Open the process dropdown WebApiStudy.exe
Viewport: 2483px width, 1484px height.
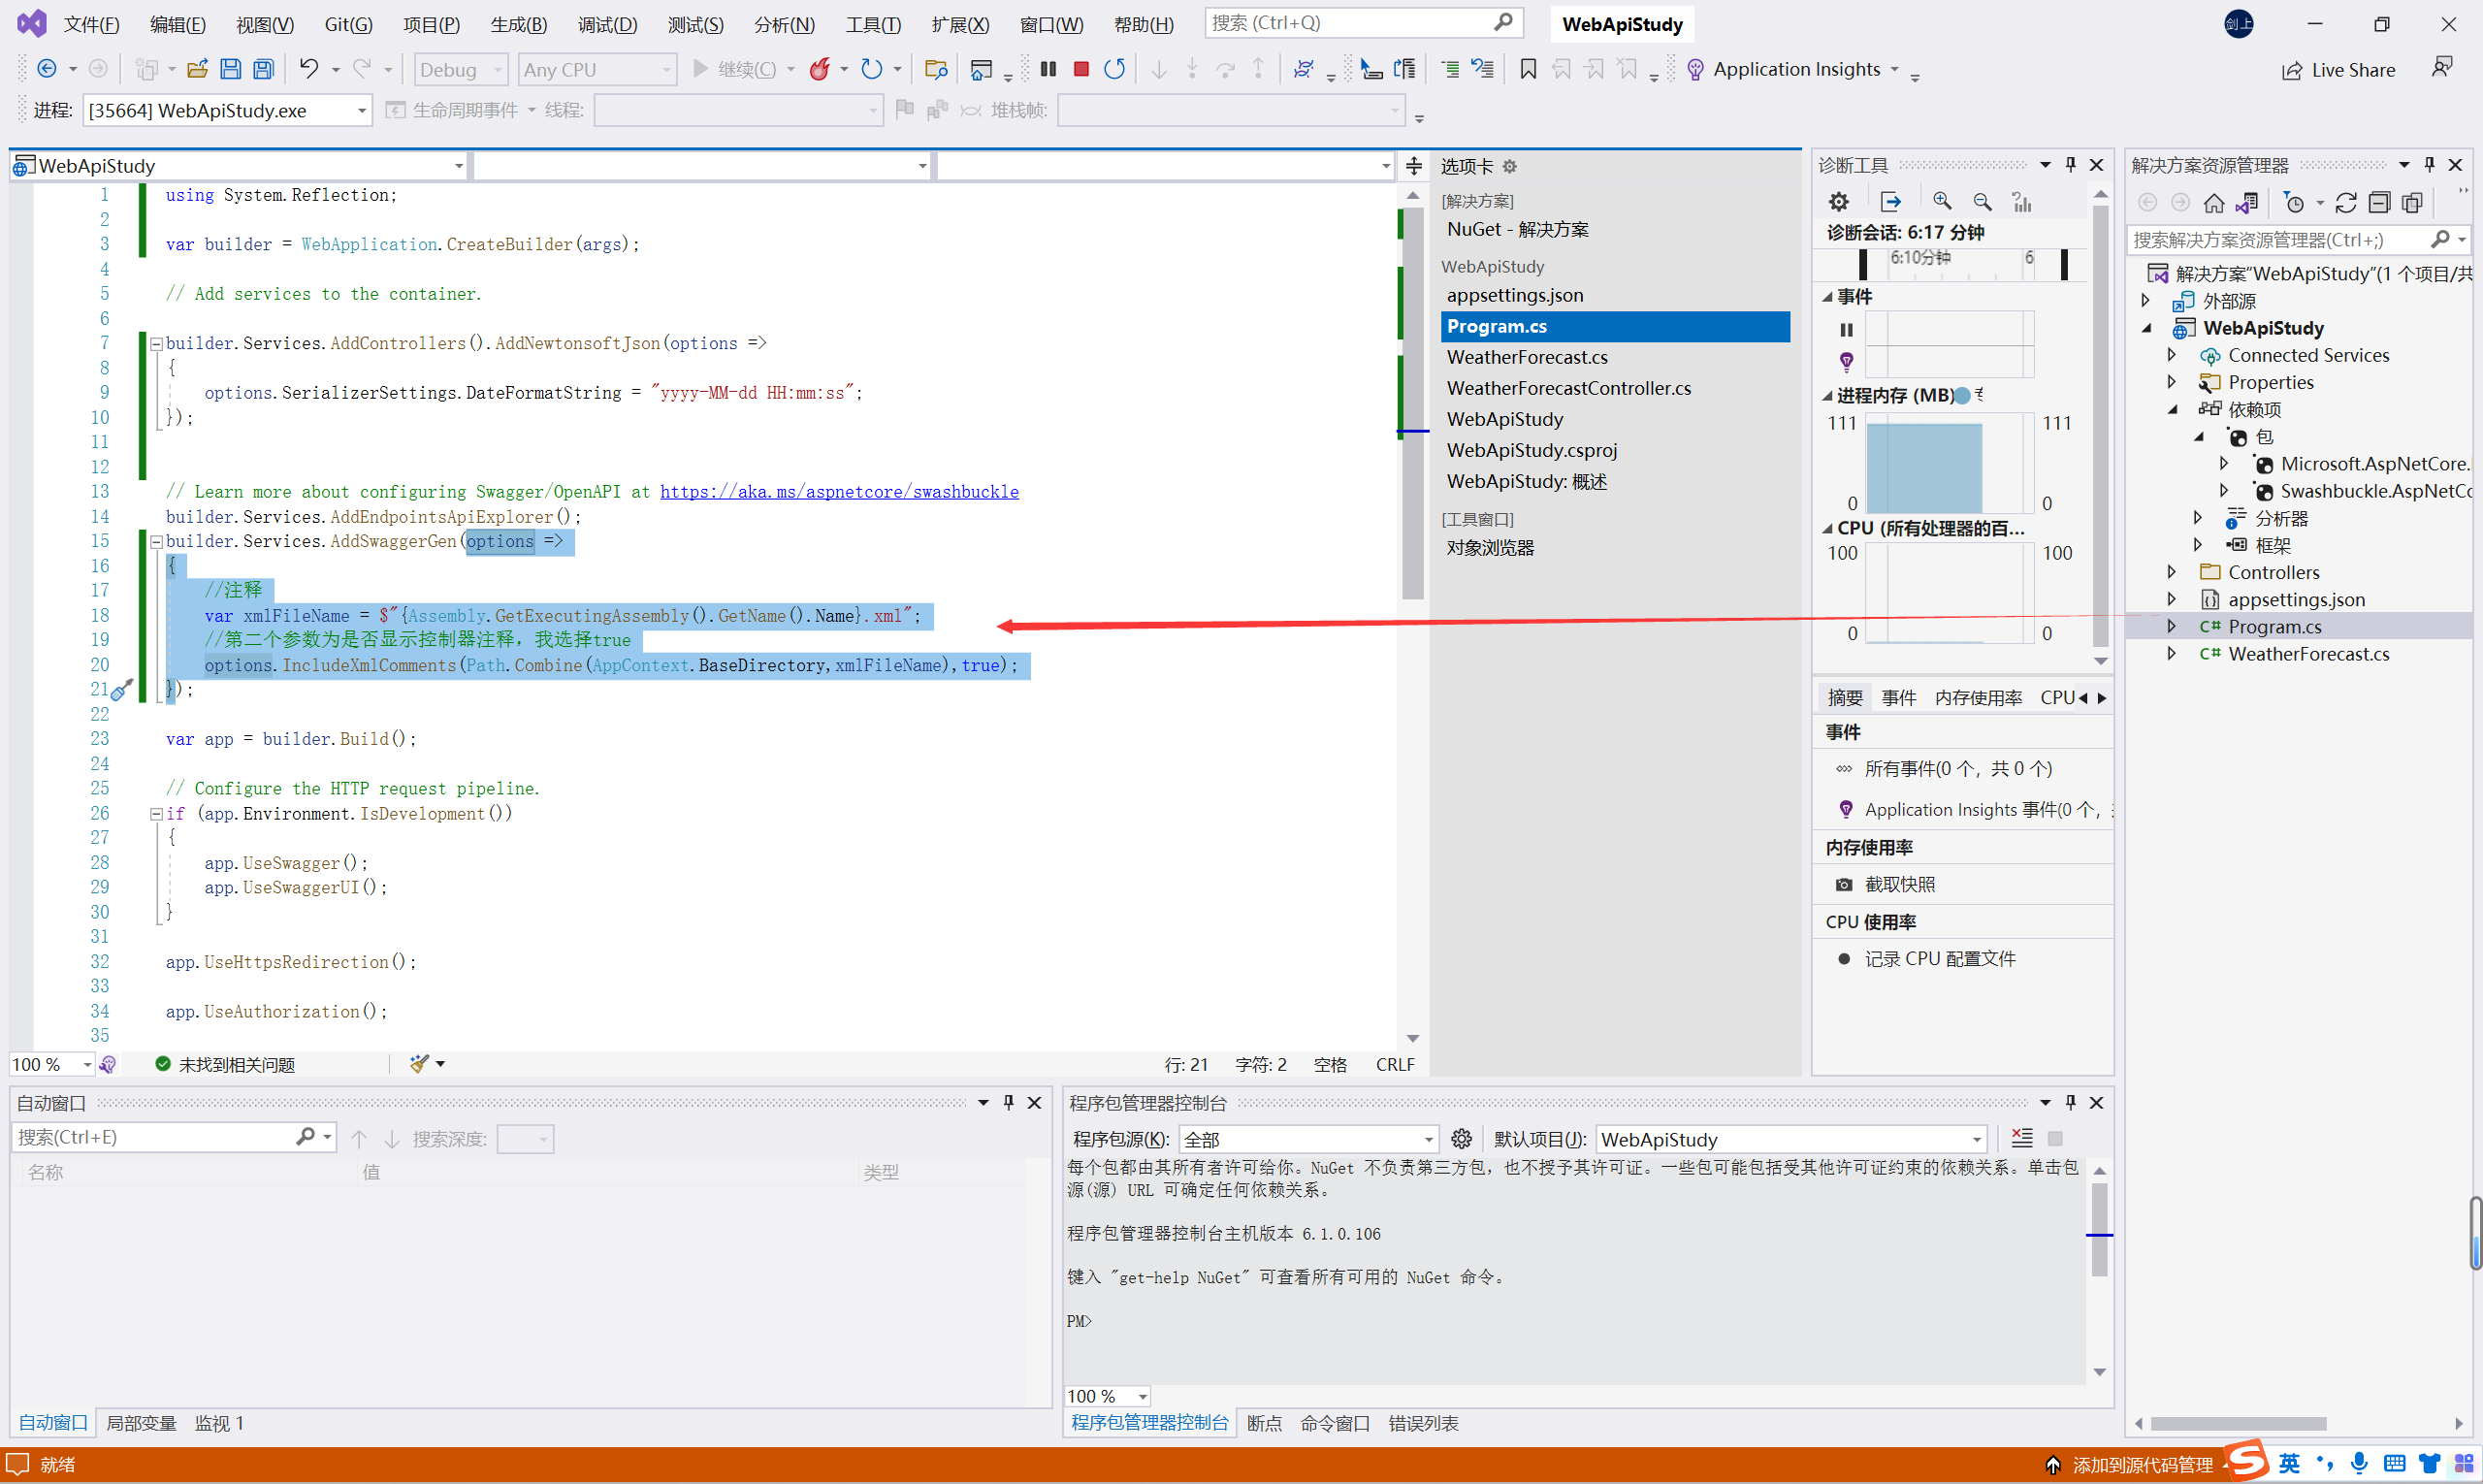pyautogui.click(x=361, y=110)
